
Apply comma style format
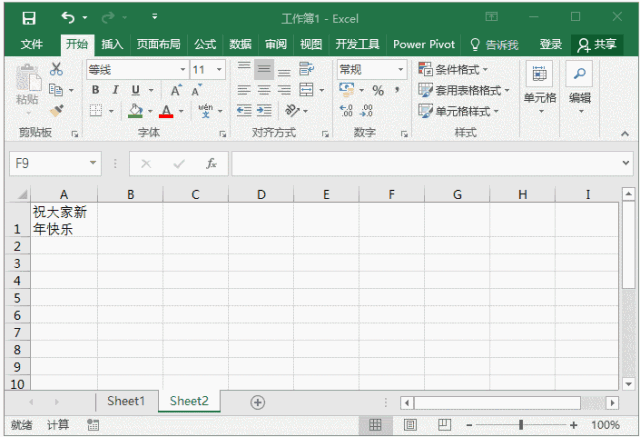[397, 90]
